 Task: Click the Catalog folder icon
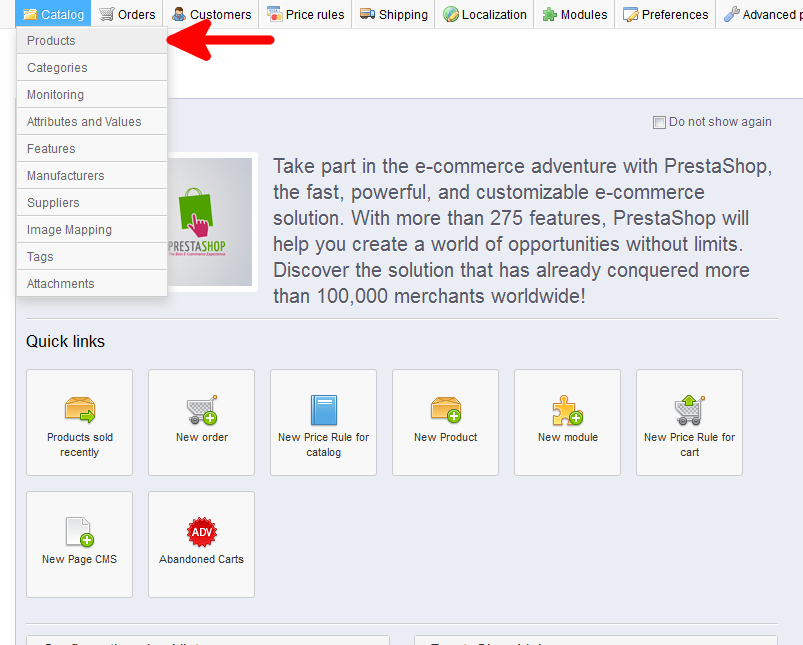[x=30, y=14]
